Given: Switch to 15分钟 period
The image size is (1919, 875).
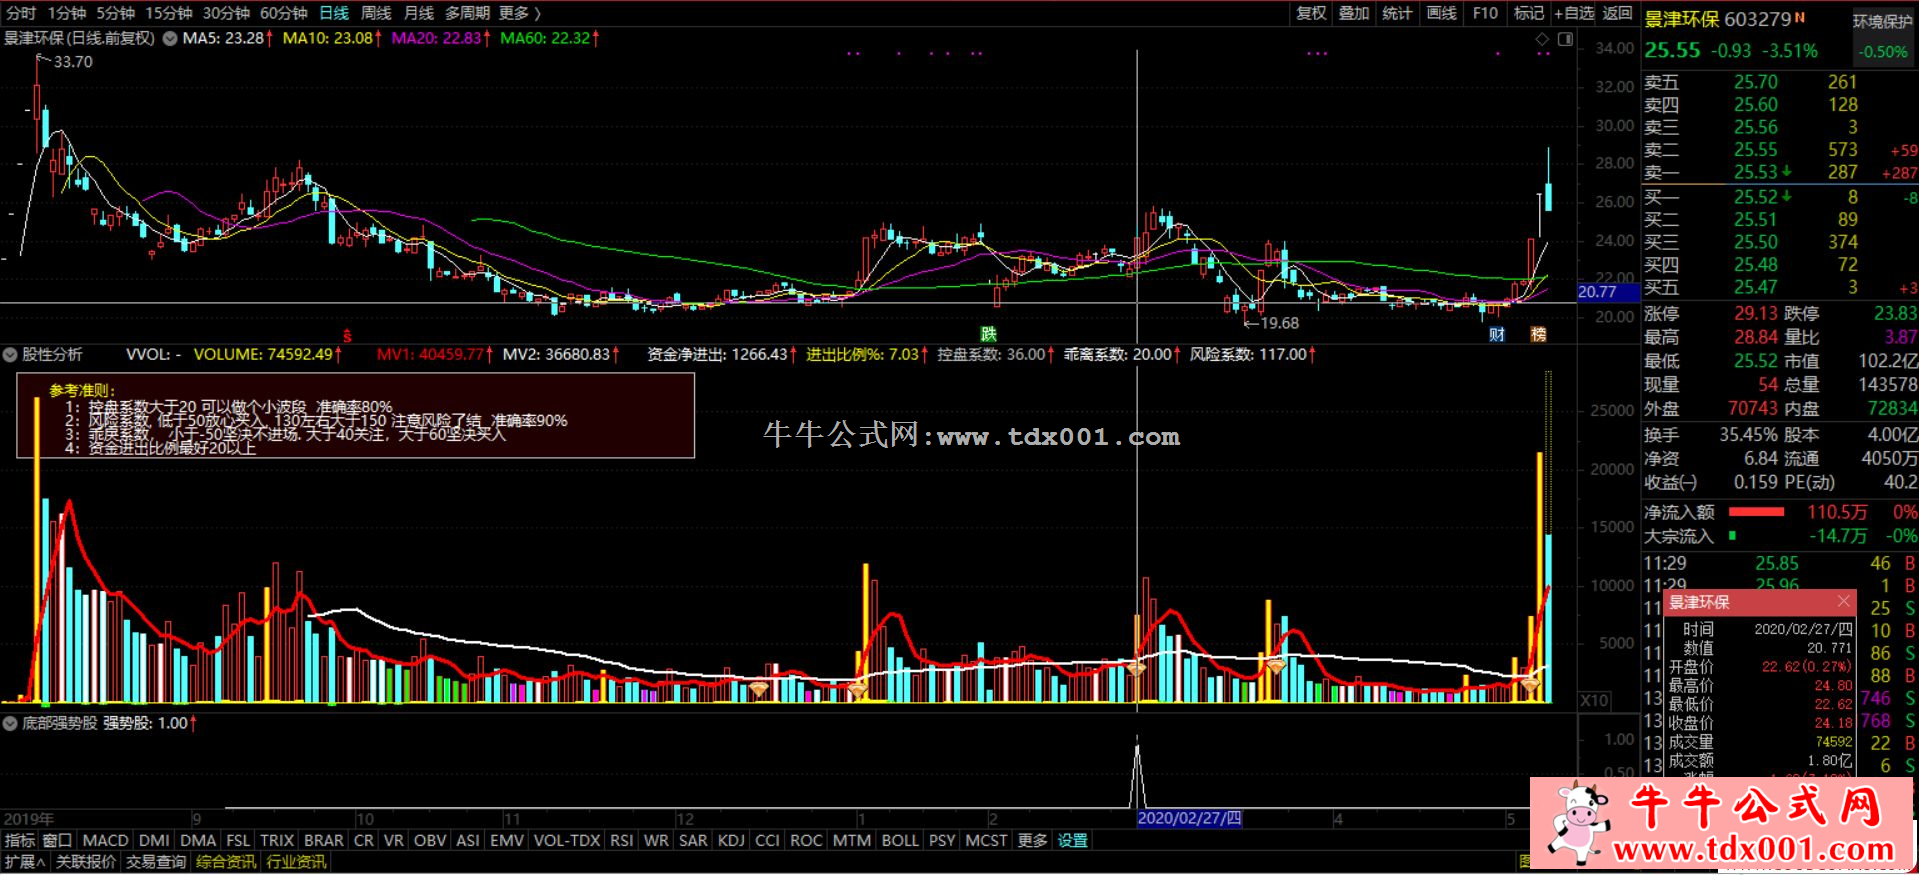Looking at the screenshot, I should 169,13.
